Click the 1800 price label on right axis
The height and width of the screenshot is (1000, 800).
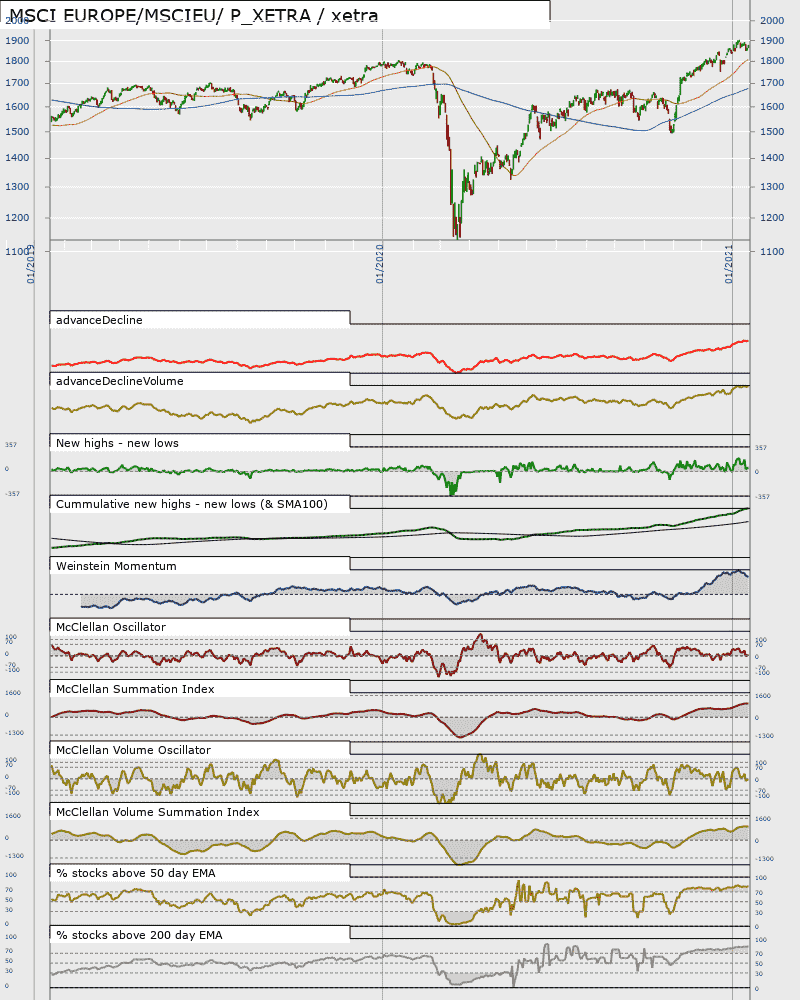pyautogui.click(x=772, y=61)
